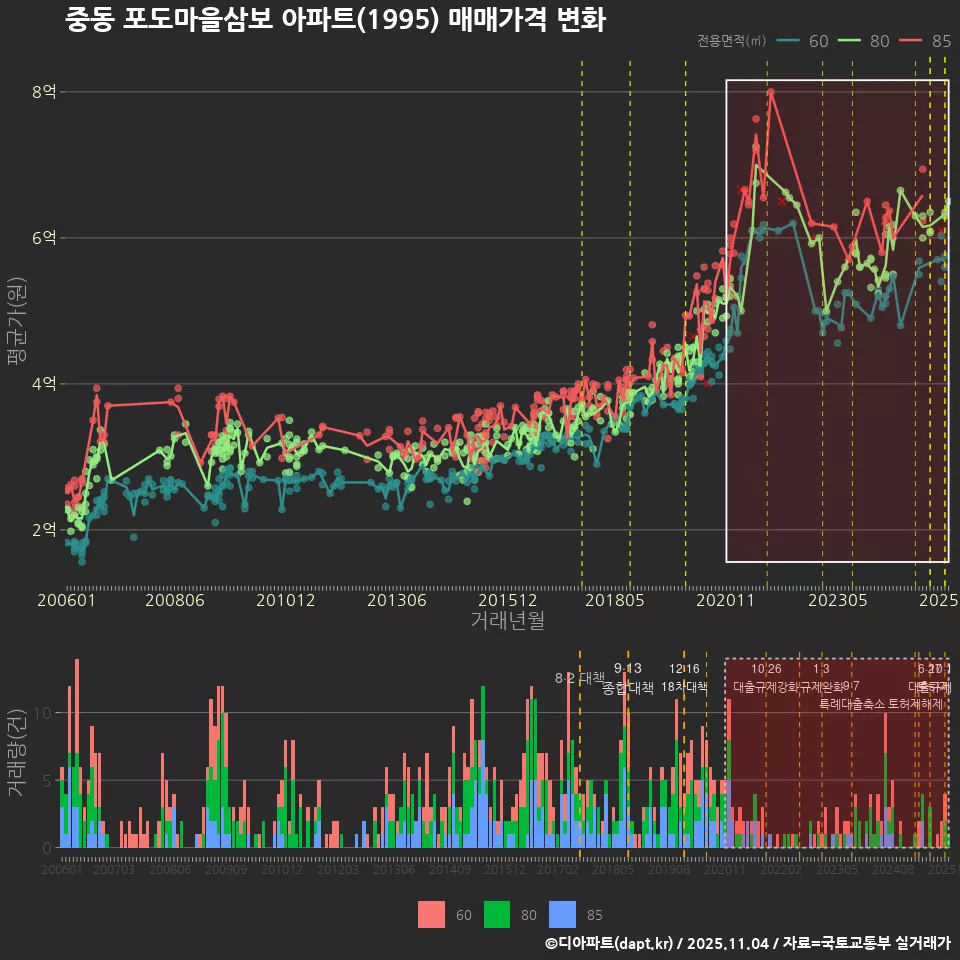
Task: Click the 10·26 대출규제강화 annotation
Action: click(766, 678)
